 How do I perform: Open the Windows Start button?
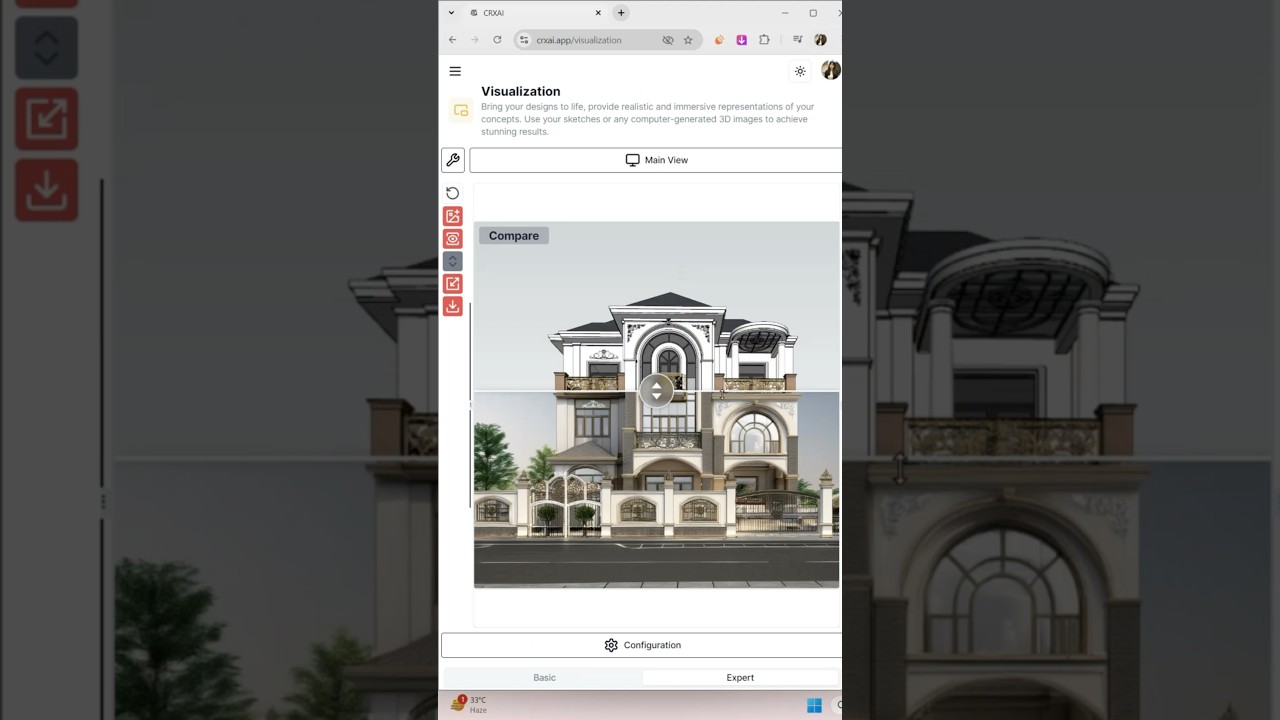tap(814, 706)
